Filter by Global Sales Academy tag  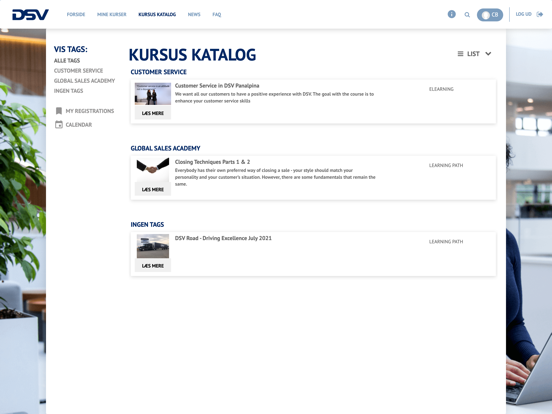click(x=84, y=81)
